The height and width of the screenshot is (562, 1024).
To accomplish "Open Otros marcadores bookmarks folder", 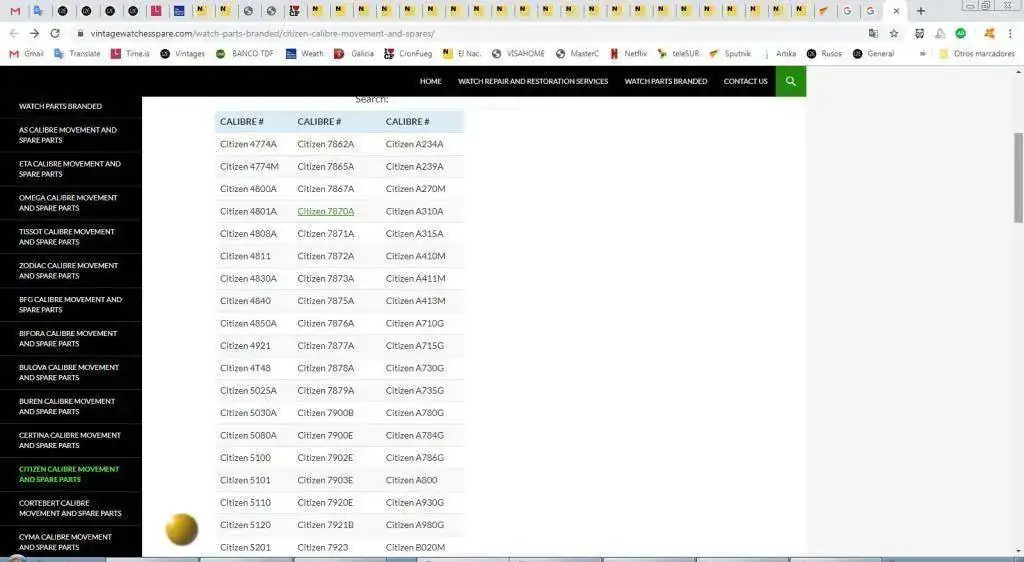I will tap(976, 54).
